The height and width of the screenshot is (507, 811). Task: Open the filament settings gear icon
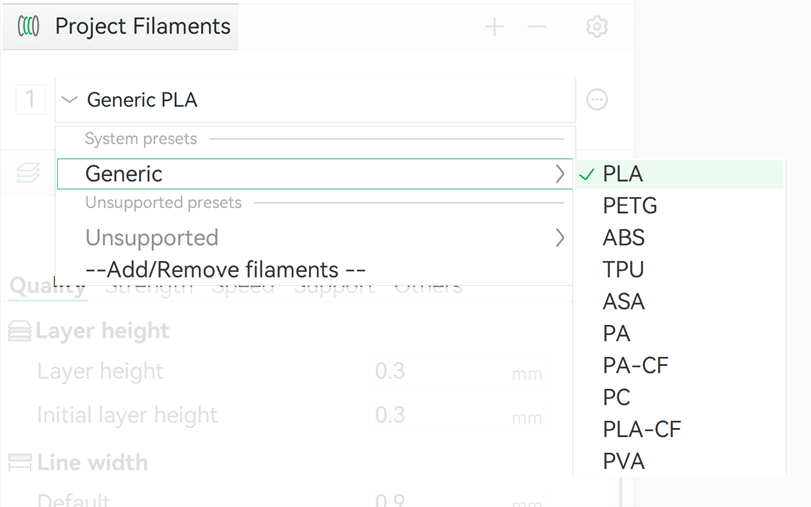597,27
